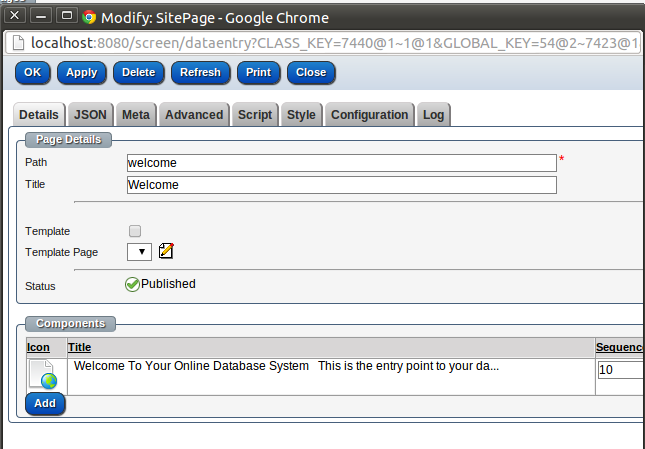The height and width of the screenshot is (449, 645).
Task: Switch to the JSON tab
Action: (x=90, y=115)
